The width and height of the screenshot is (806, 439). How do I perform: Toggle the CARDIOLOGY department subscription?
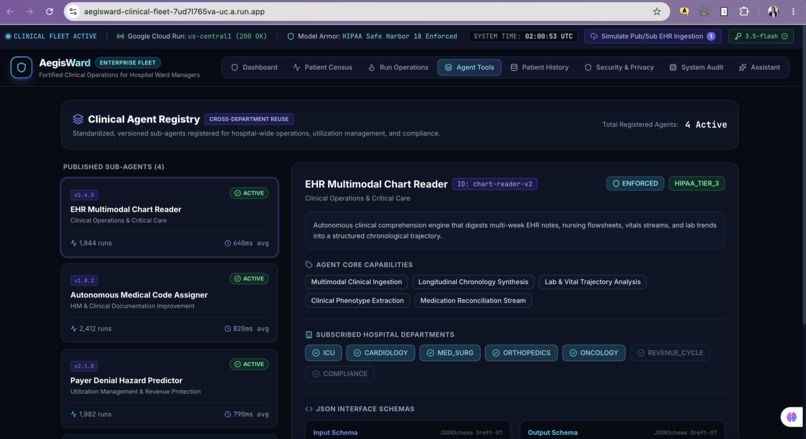coord(380,353)
